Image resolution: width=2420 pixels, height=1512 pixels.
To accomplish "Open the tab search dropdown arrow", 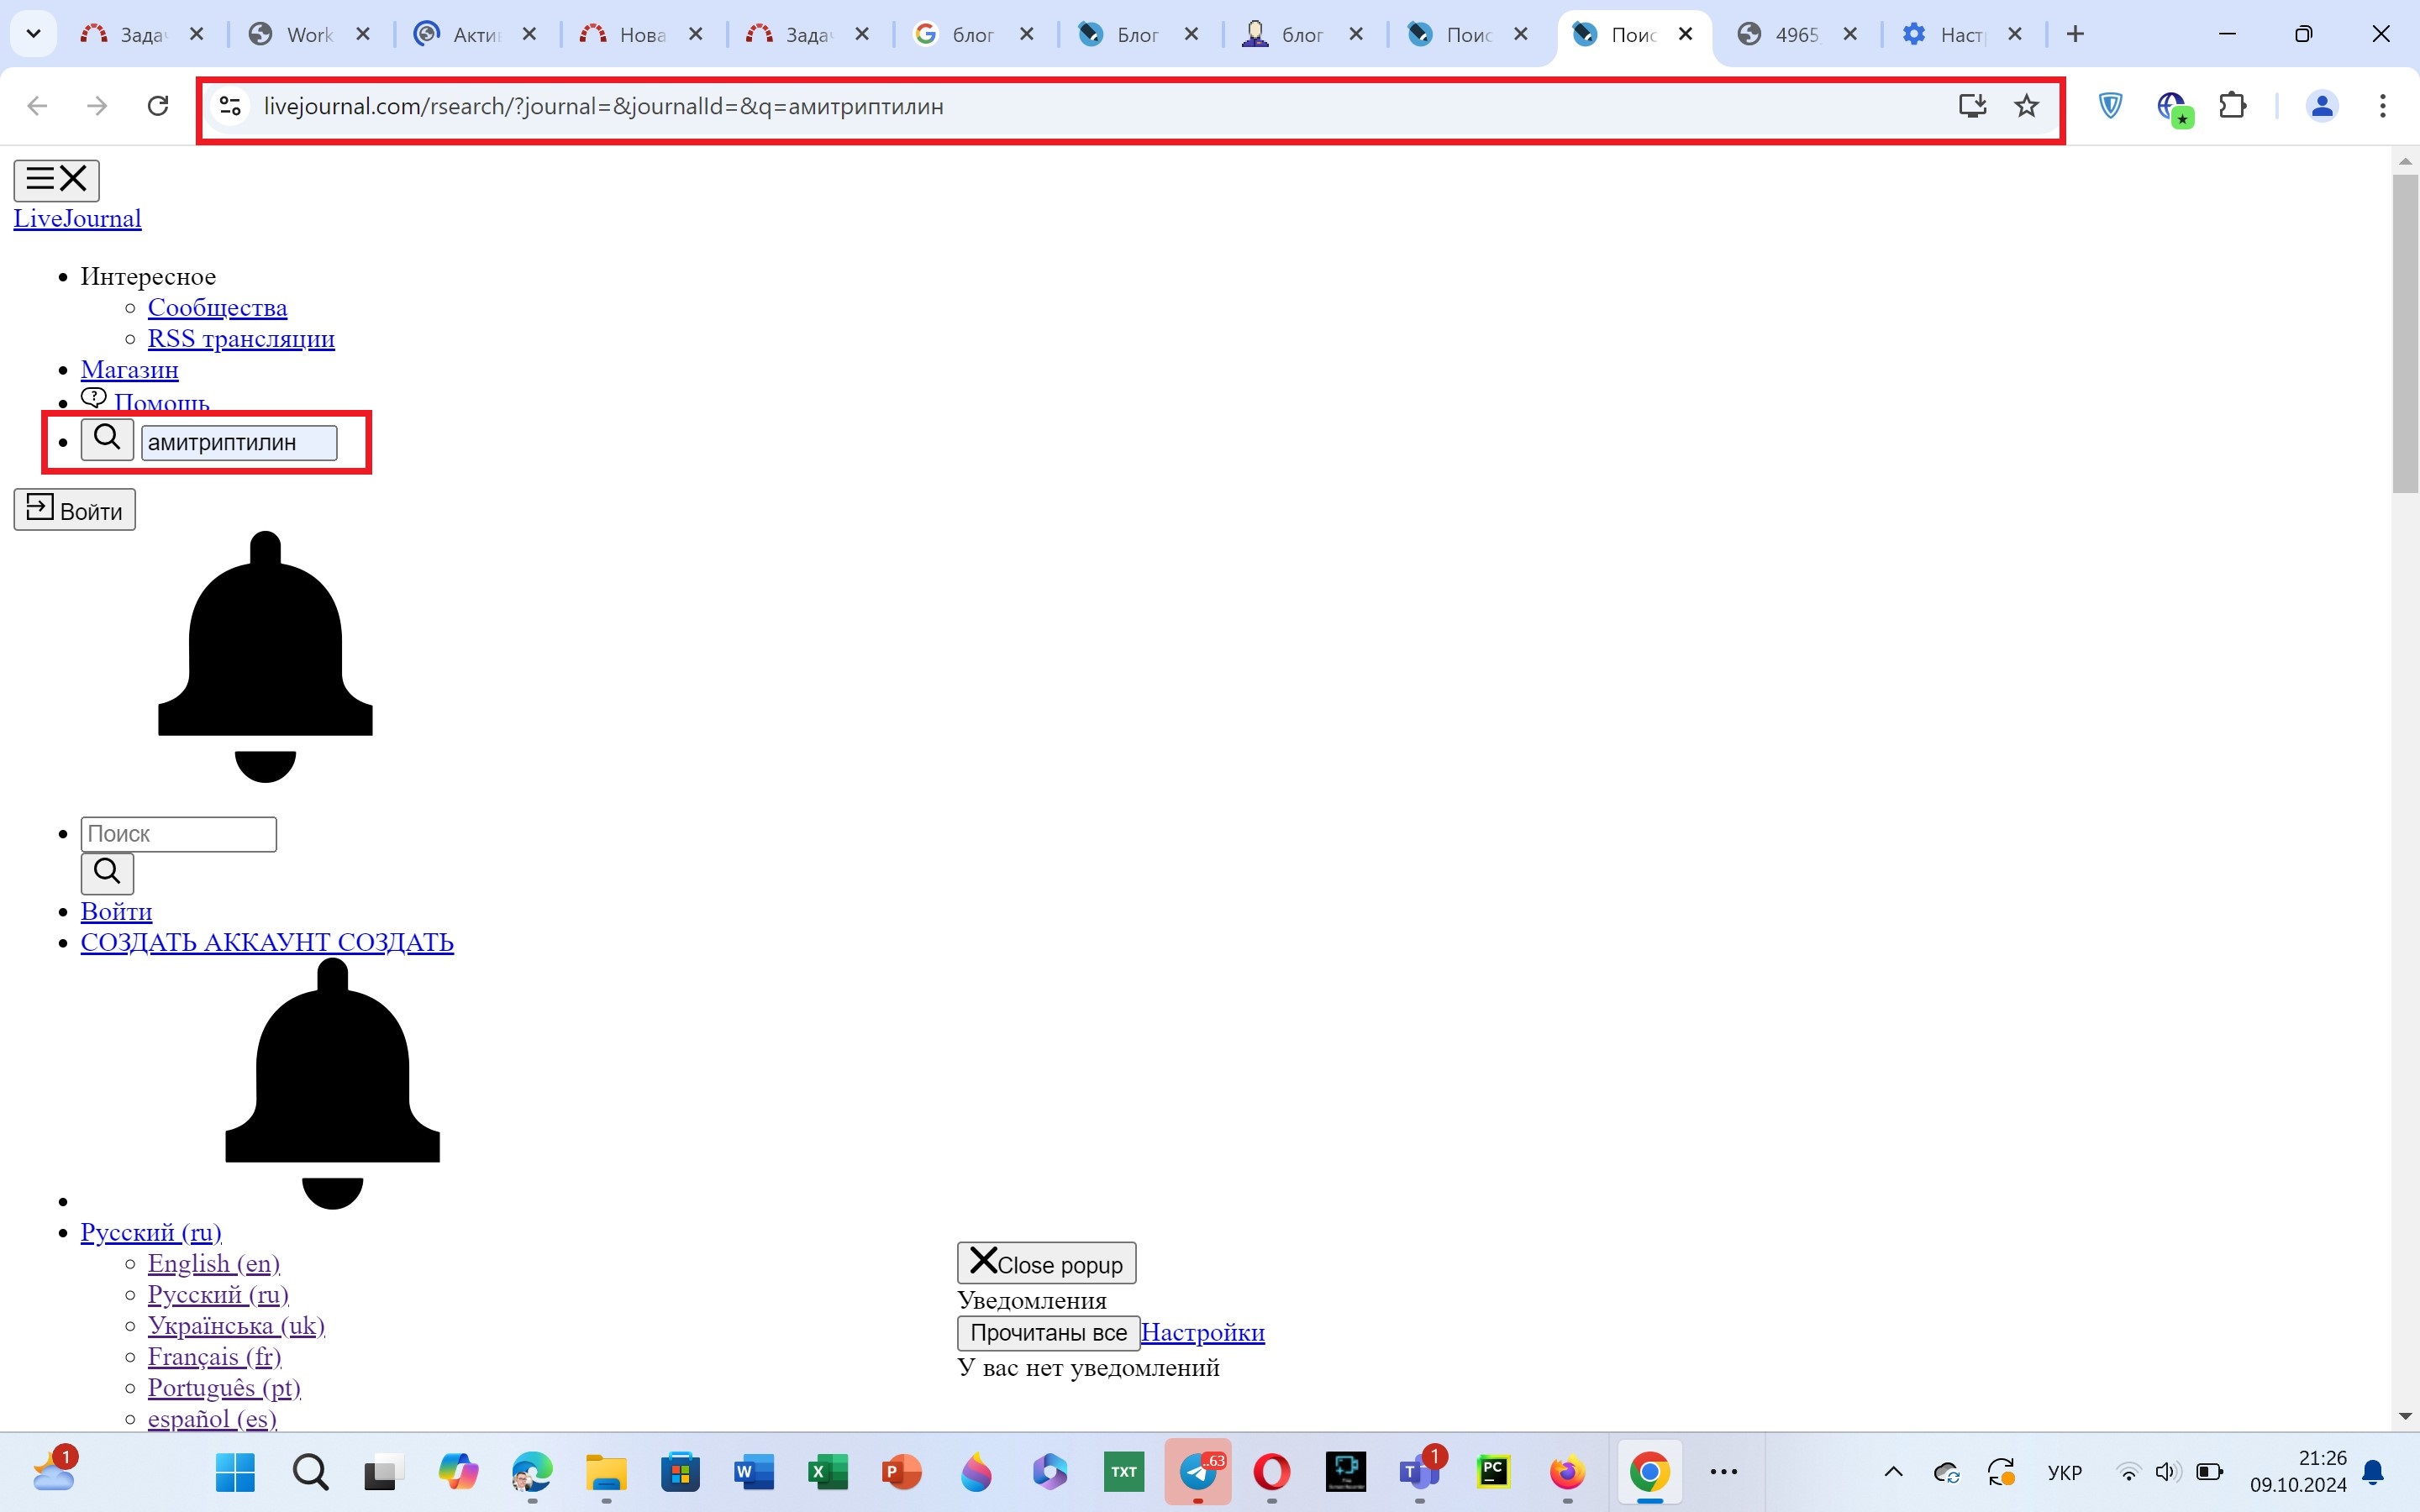I will pos(33,34).
